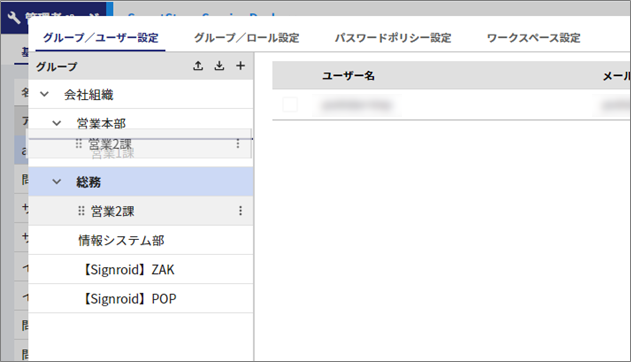
Task: Open the パスワードポリシー設定 tab
Action: coord(393,38)
